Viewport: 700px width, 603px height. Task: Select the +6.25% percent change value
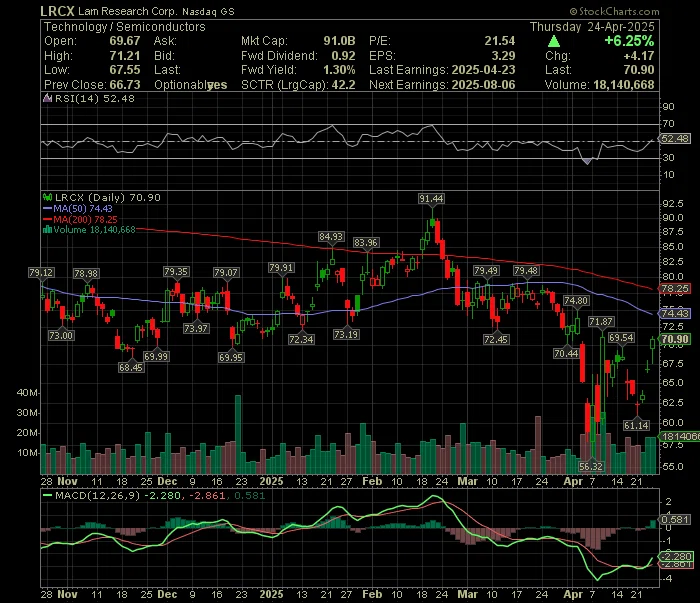pyautogui.click(x=629, y=41)
